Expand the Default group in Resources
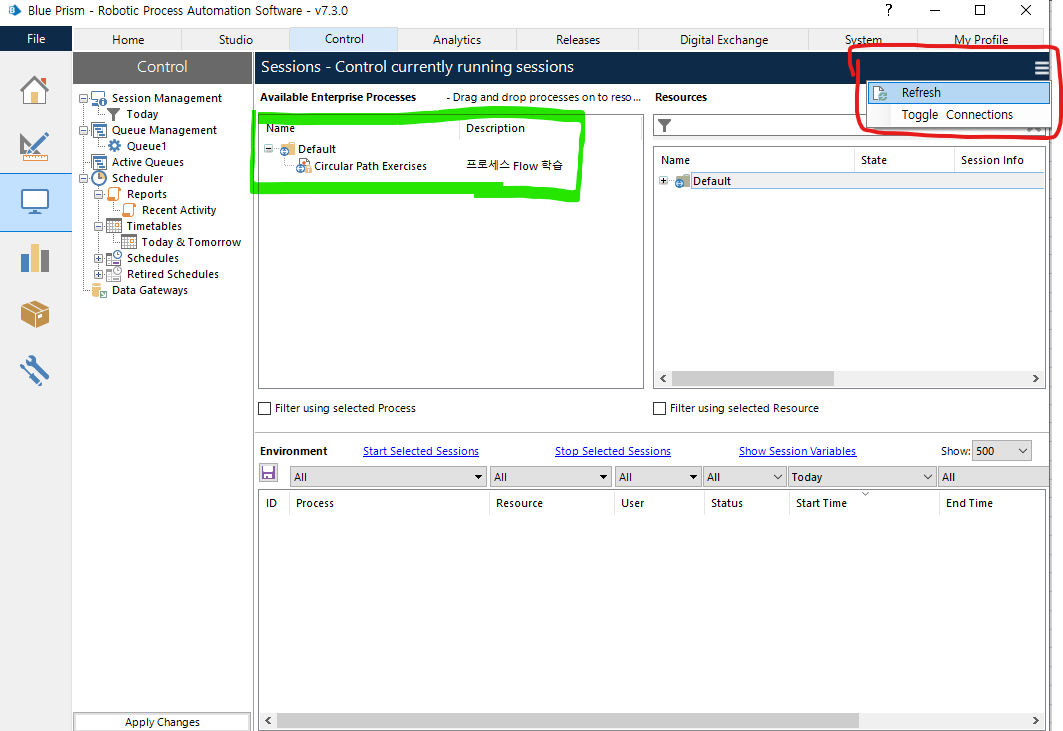The height and width of the screenshot is (731, 1063). (663, 180)
